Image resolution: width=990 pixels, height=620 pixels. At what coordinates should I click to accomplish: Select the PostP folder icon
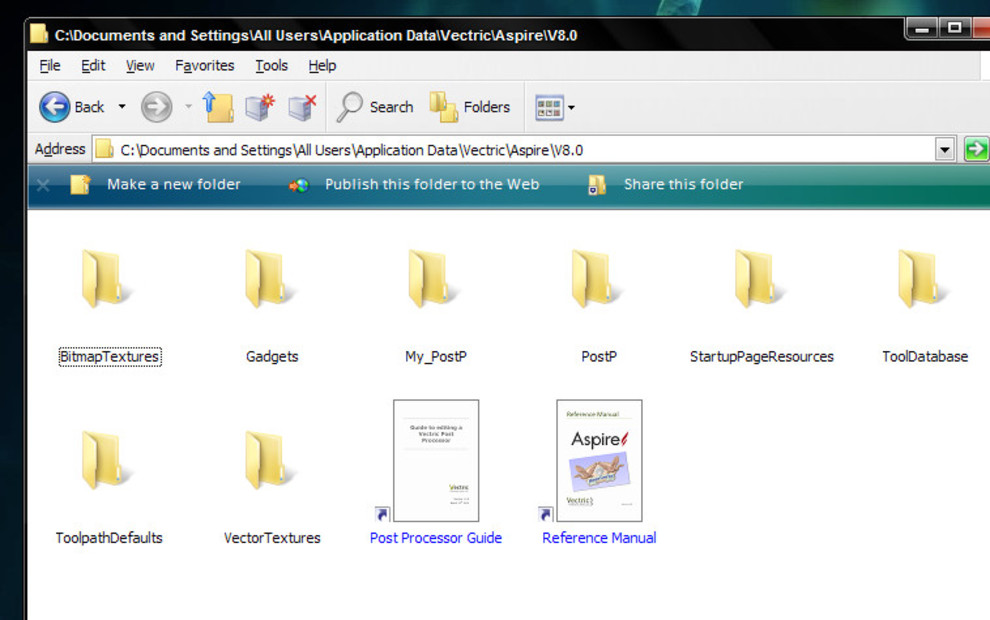595,278
